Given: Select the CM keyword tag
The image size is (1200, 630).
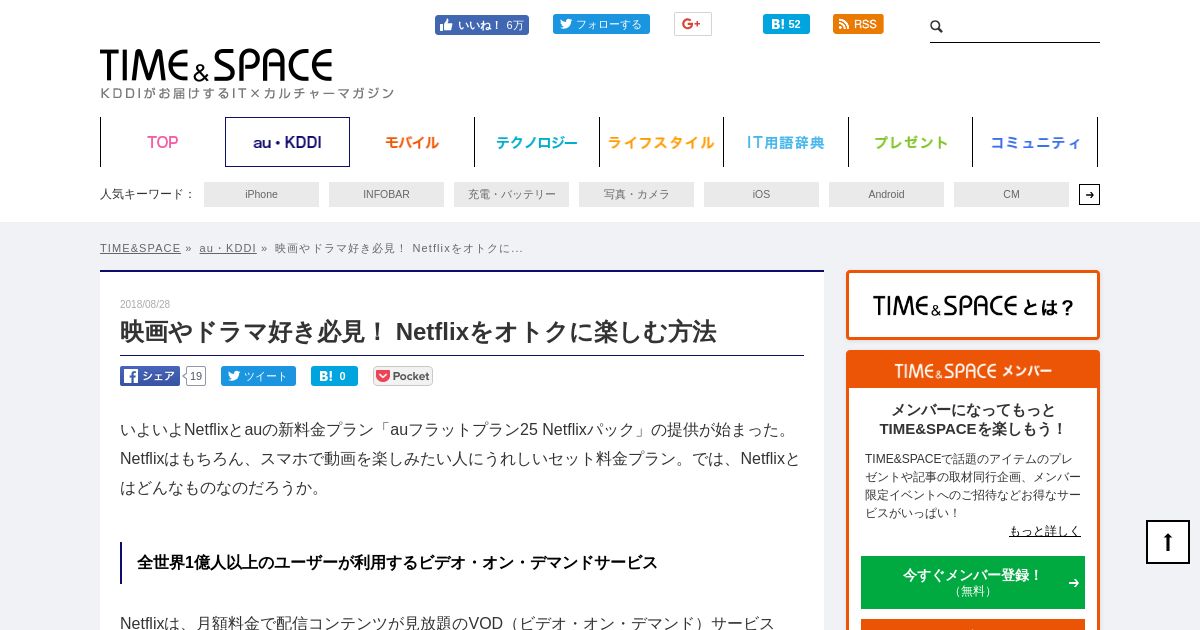Looking at the screenshot, I should [x=1011, y=194].
